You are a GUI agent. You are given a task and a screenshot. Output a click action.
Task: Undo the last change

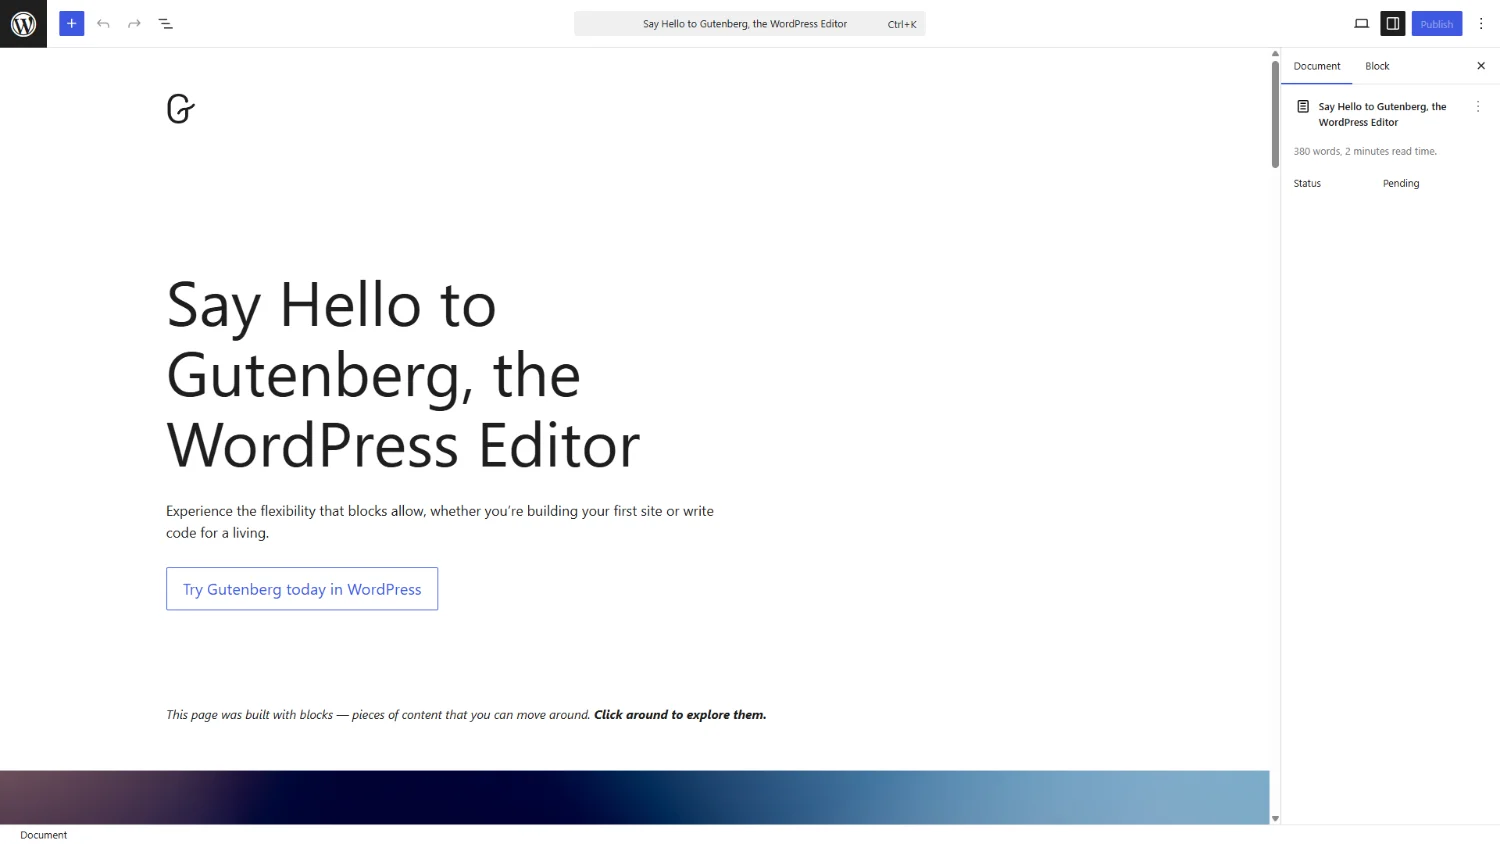tap(103, 23)
